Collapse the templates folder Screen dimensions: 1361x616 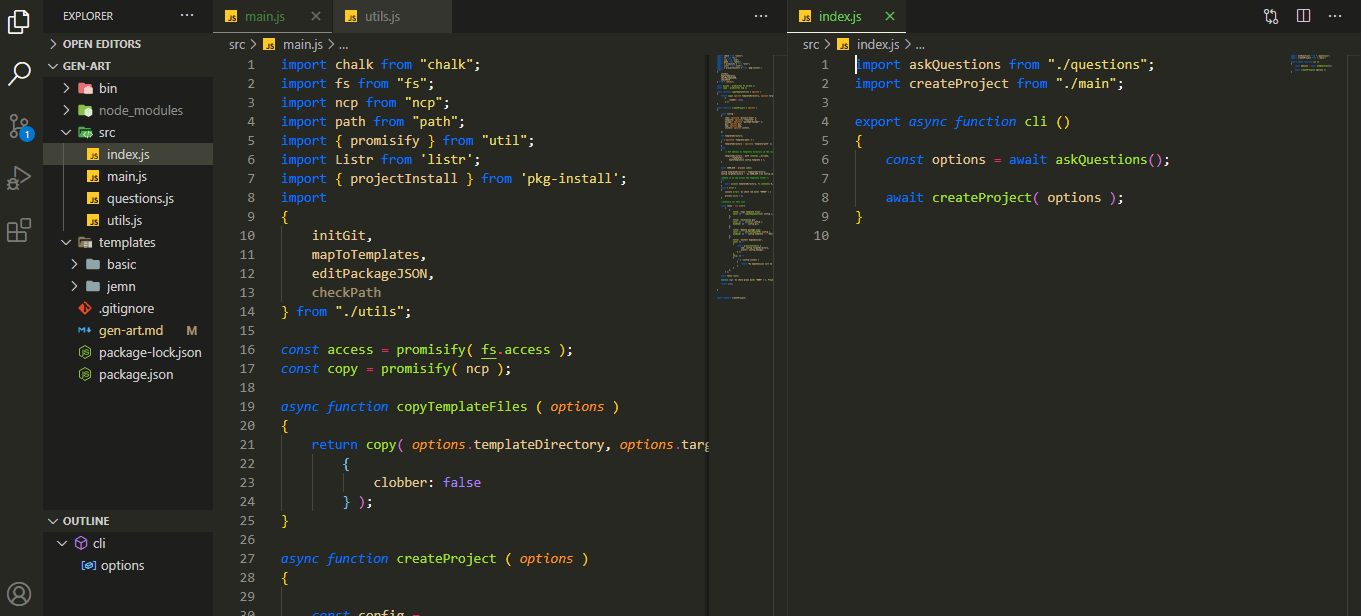[126, 242]
